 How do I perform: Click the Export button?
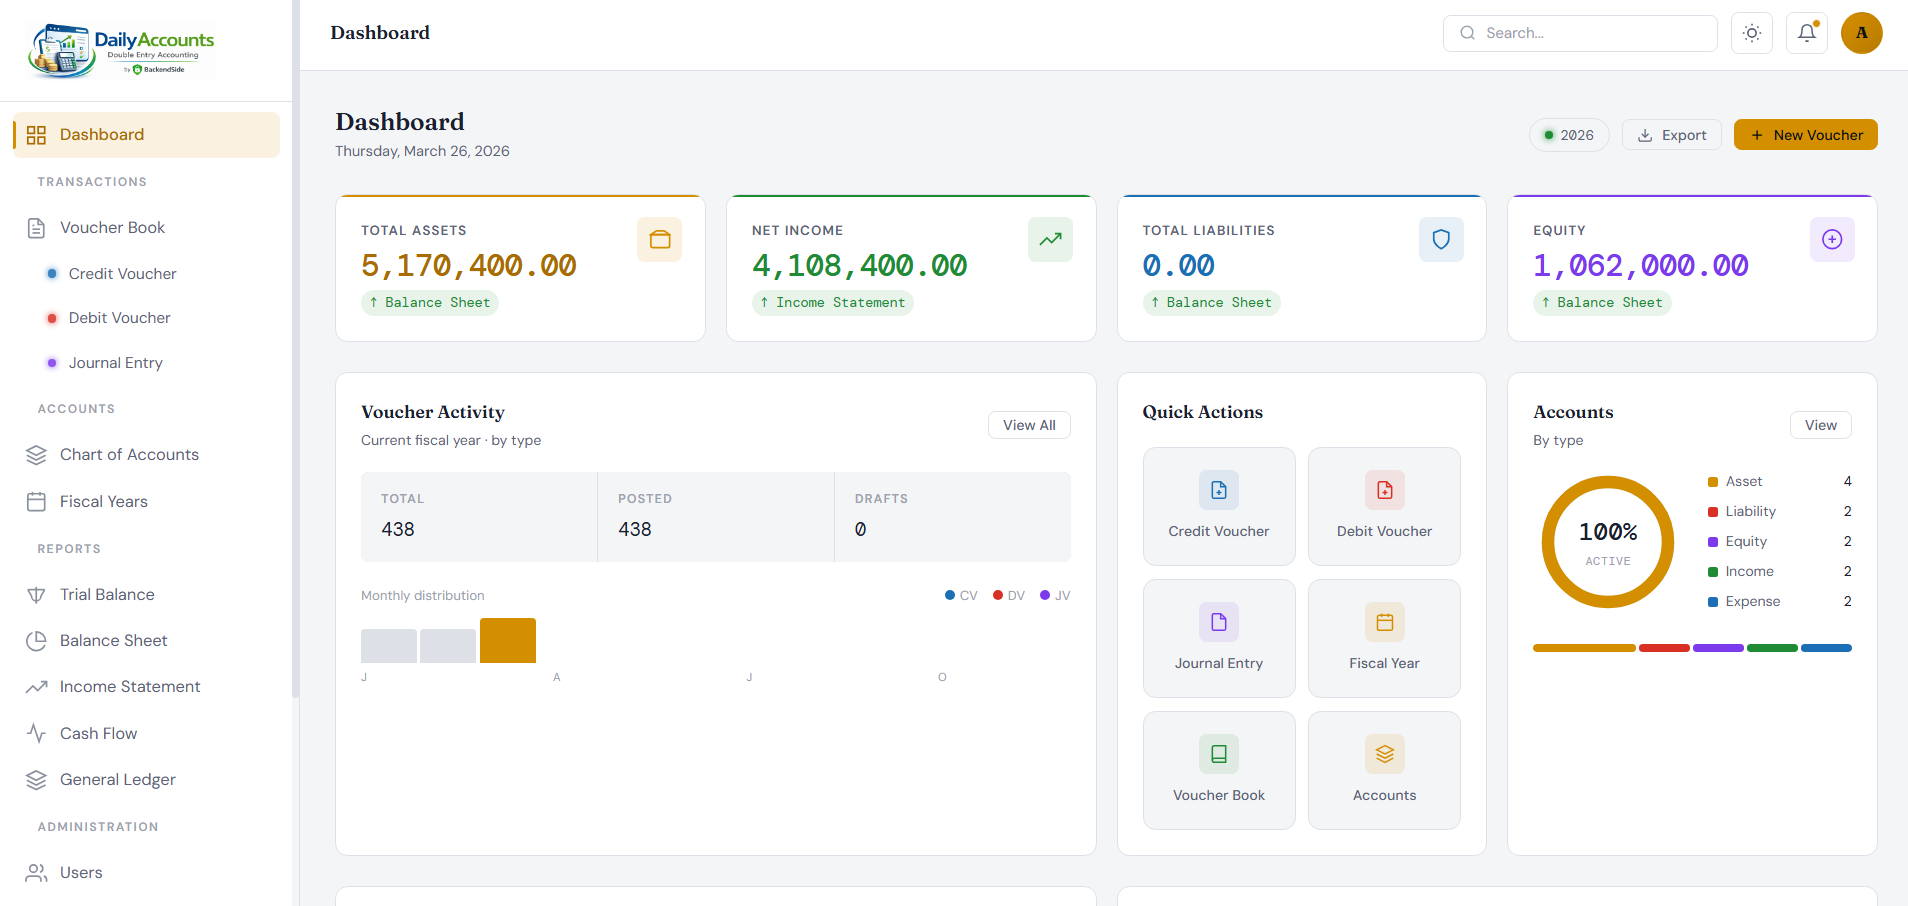1671,135
